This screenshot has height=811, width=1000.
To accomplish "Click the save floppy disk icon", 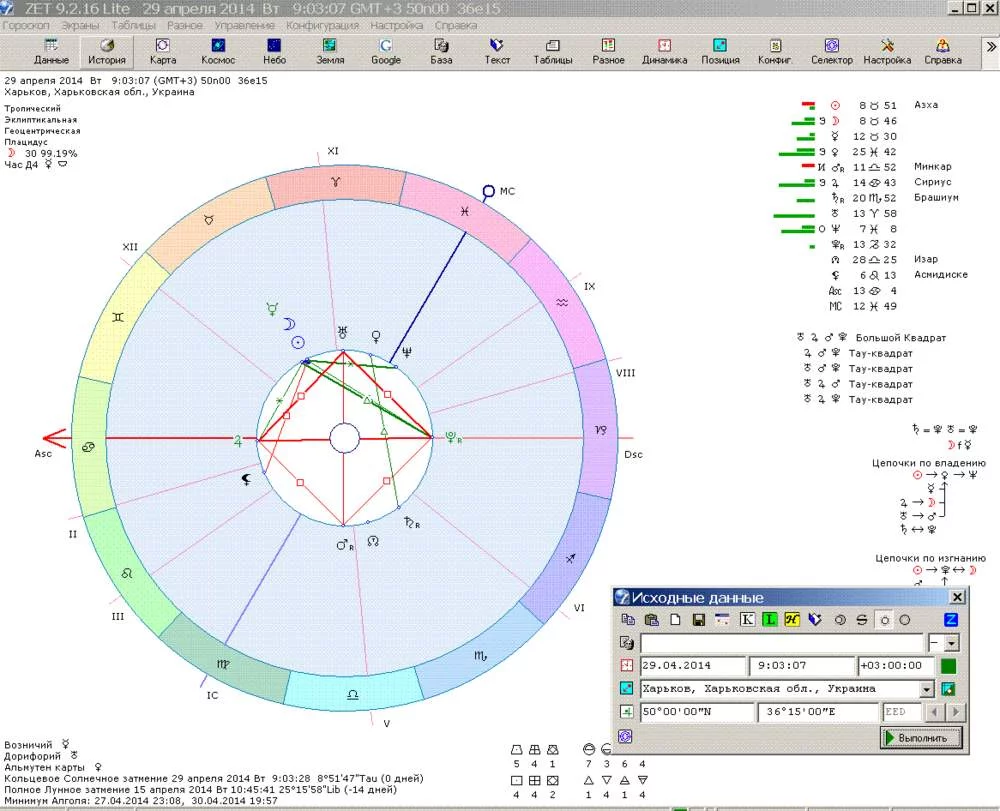I will coord(698,620).
